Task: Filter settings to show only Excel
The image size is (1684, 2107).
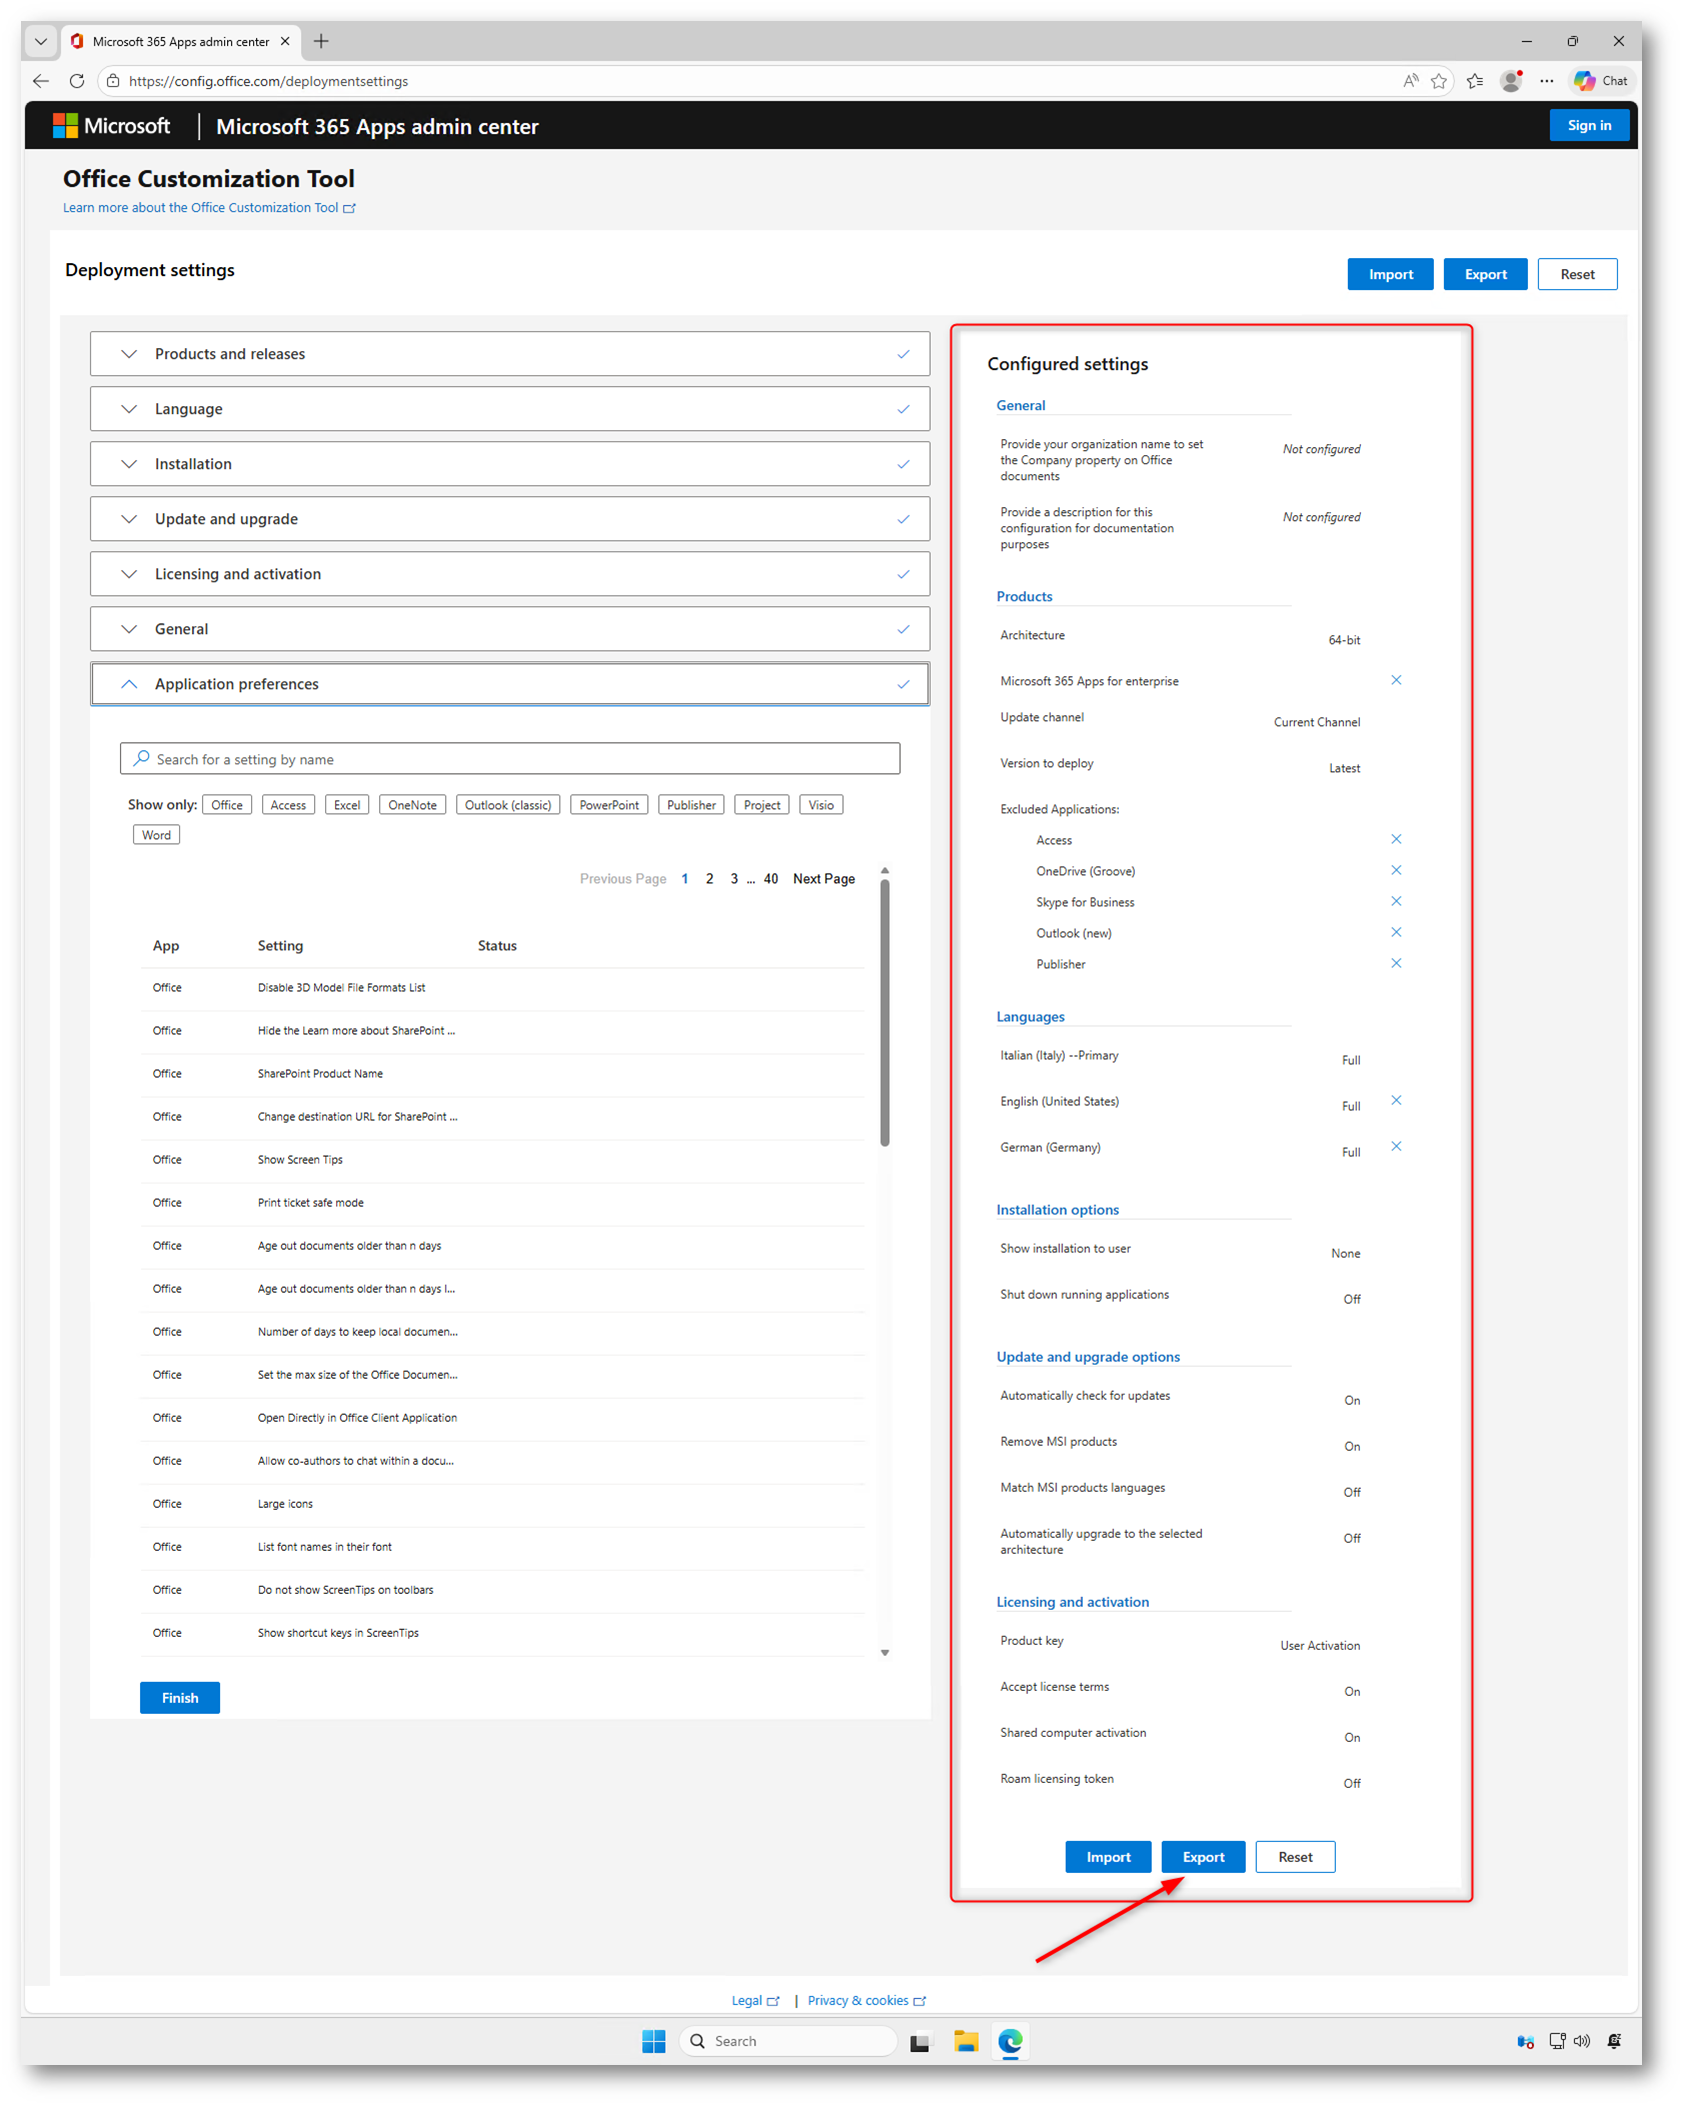Action: [347, 805]
